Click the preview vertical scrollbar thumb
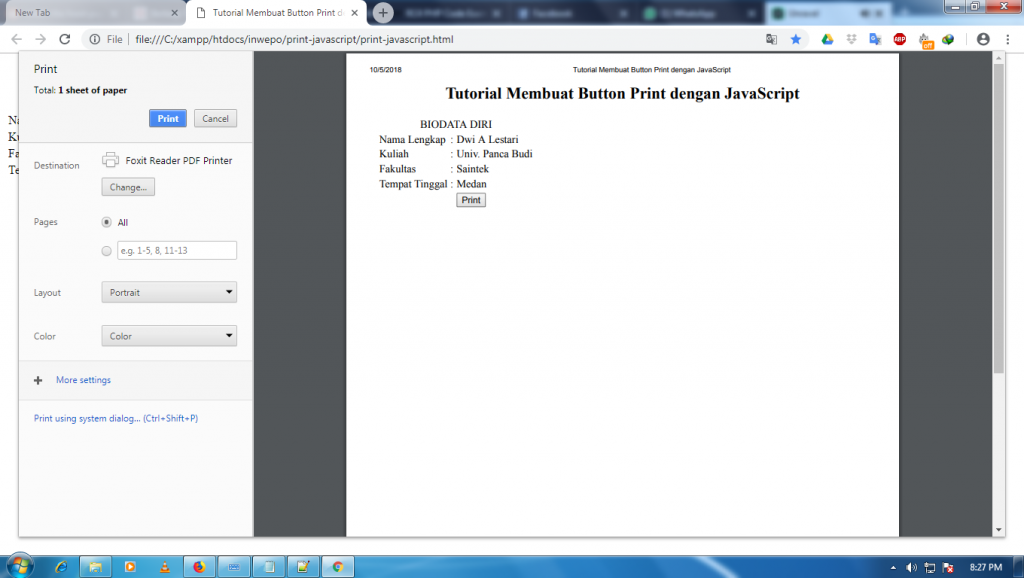 998,218
